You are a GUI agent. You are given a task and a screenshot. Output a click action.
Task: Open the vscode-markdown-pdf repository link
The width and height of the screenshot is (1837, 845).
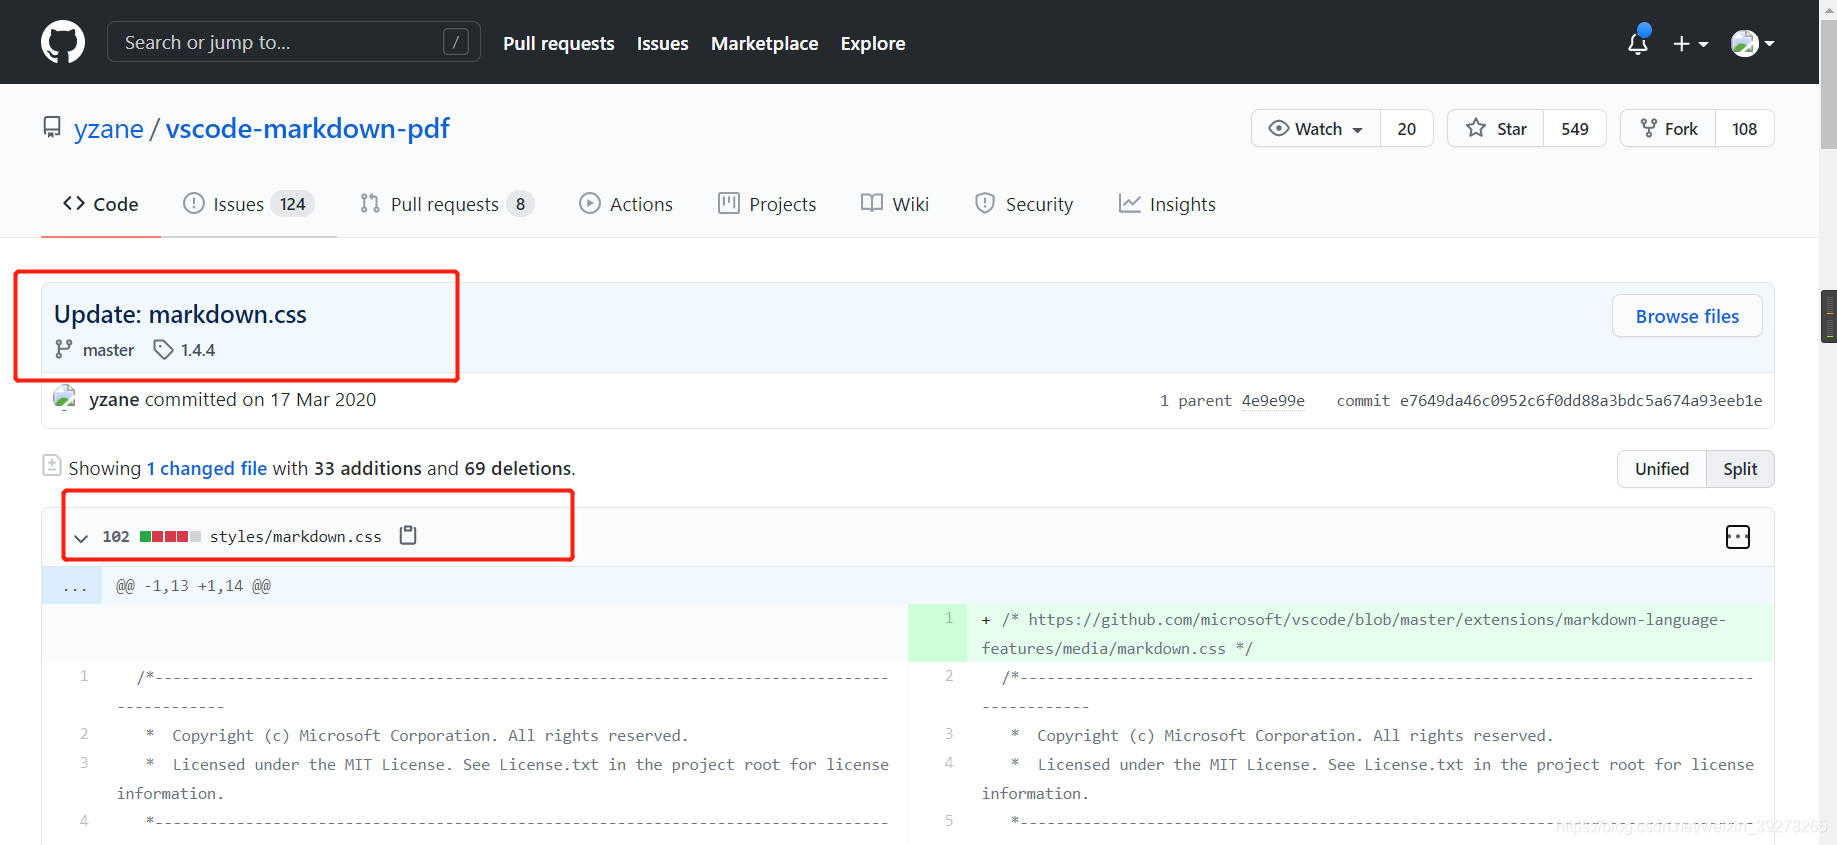308,129
